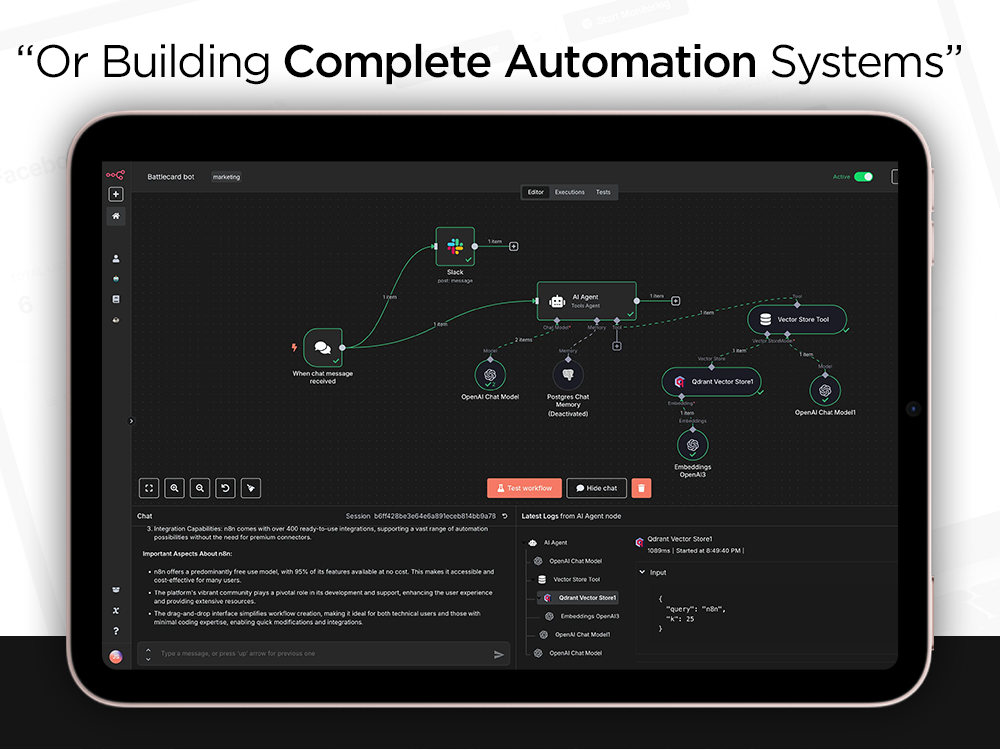
Task: Add a node after the AI Agent output
Action: click(675, 301)
